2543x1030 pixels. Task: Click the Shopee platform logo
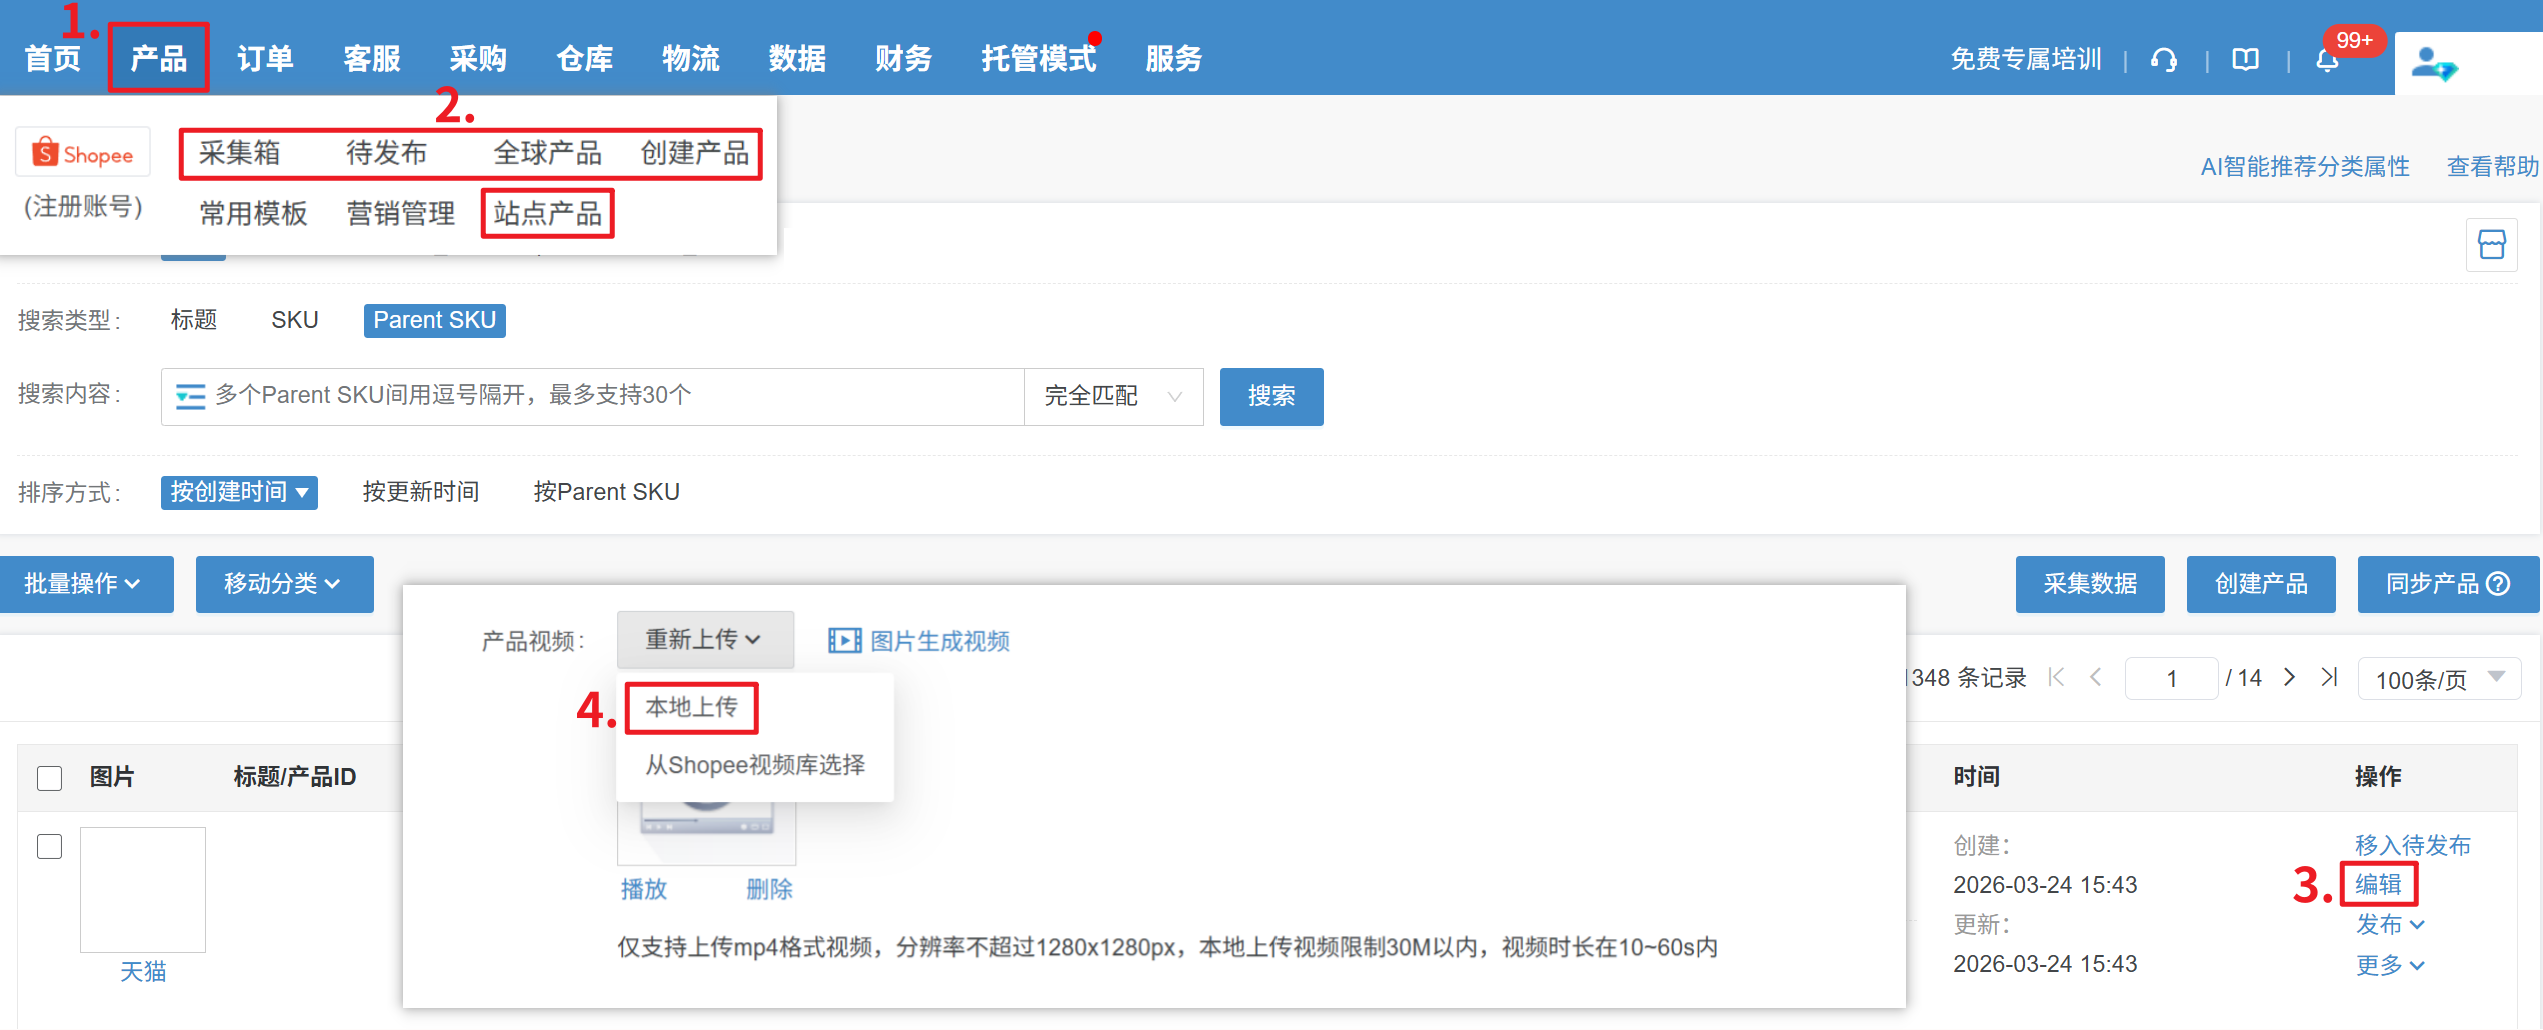click(x=83, y=154)
